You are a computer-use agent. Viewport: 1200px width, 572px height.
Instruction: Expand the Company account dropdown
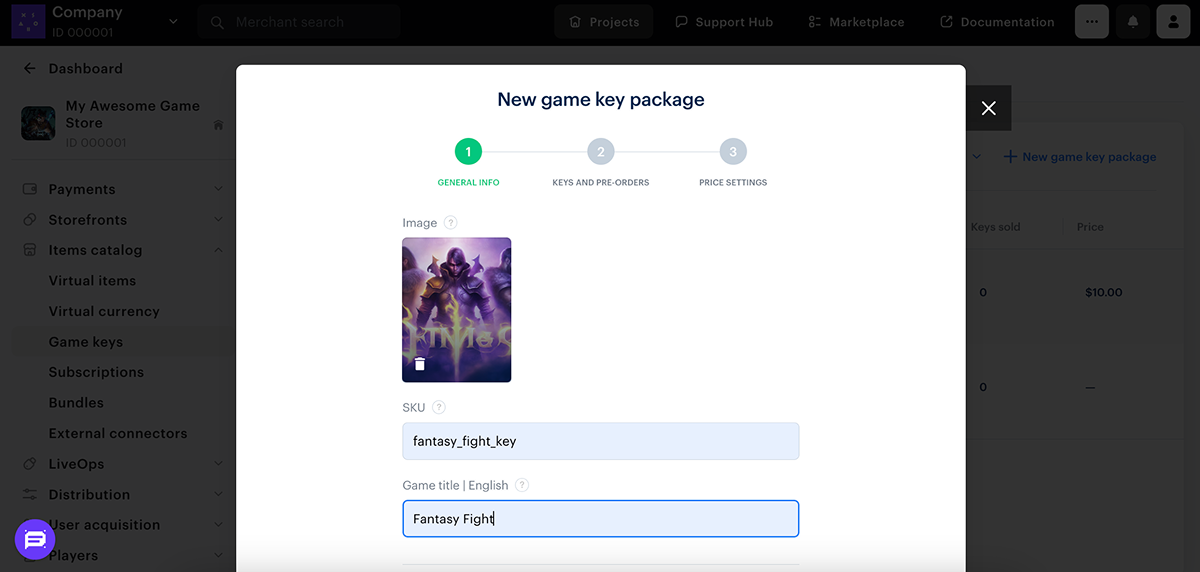[x=174, y=22]
